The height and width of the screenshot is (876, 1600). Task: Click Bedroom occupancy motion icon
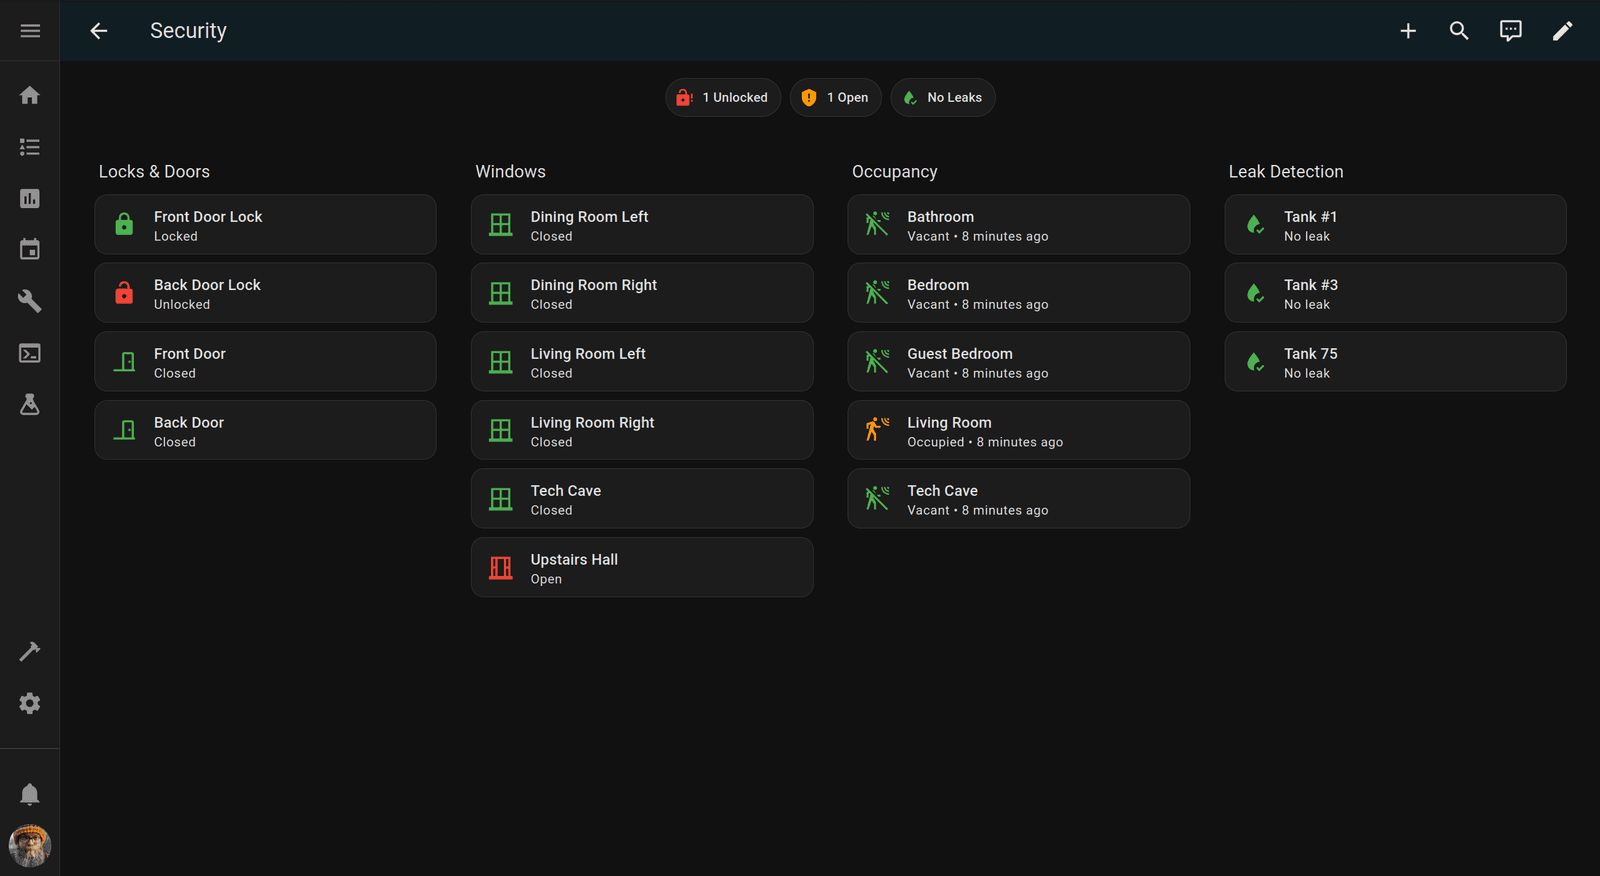click(877, 293)
